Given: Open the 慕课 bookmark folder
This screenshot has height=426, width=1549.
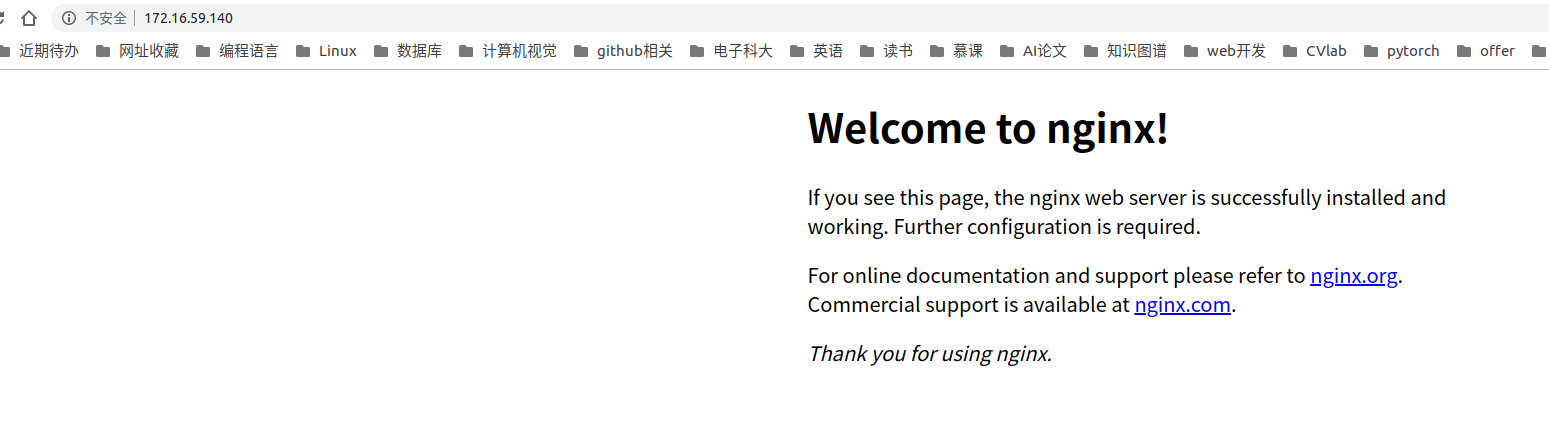Looking at the screenshot, I should 956,51.
